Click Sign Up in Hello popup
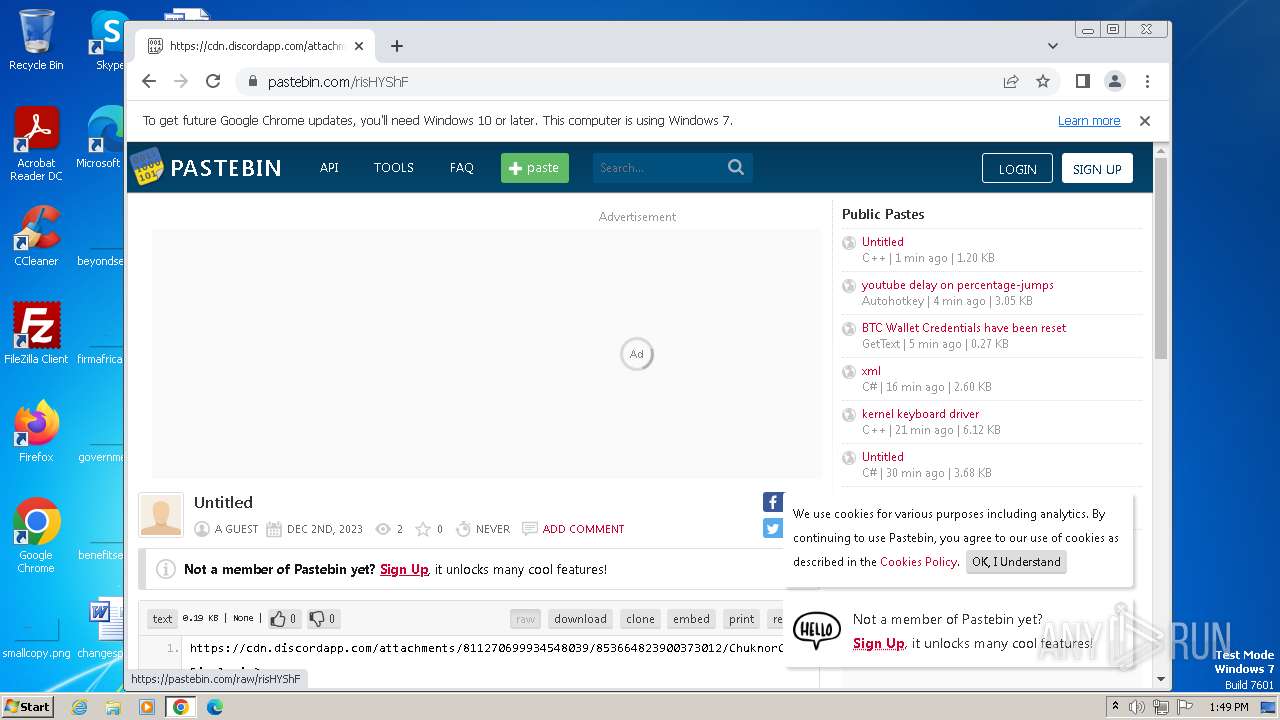1280x720 pixels. coord(879,644)
